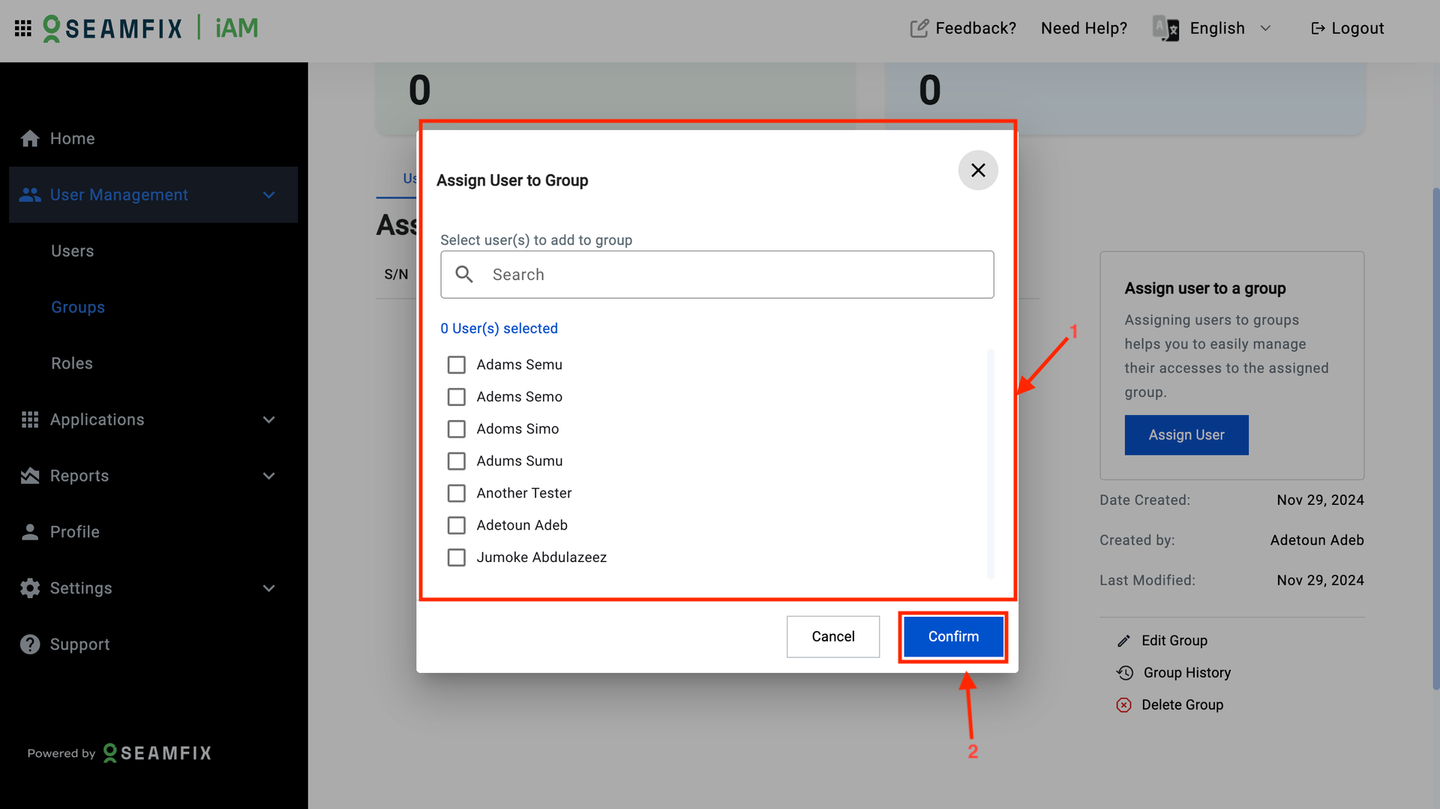Click the Edit Group link text
This screenshot has height=809, width=1440.
click(1175, 641)
